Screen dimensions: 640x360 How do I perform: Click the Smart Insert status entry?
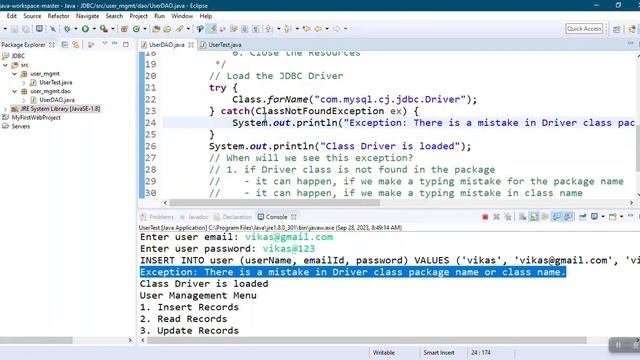click(x=439, y=353)
